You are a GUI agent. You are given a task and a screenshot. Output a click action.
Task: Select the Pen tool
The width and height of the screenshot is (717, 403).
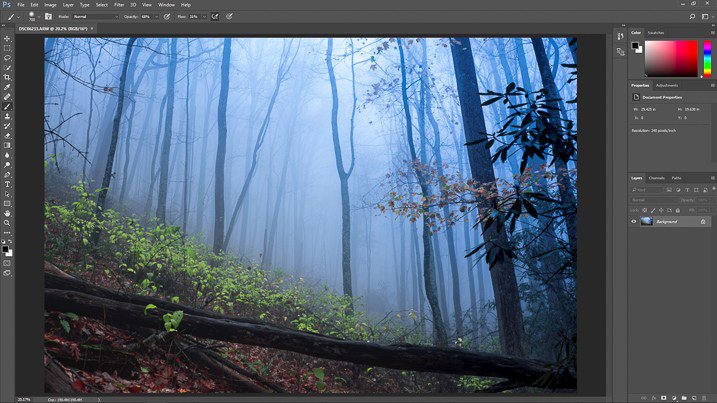[x=7, y=175]
